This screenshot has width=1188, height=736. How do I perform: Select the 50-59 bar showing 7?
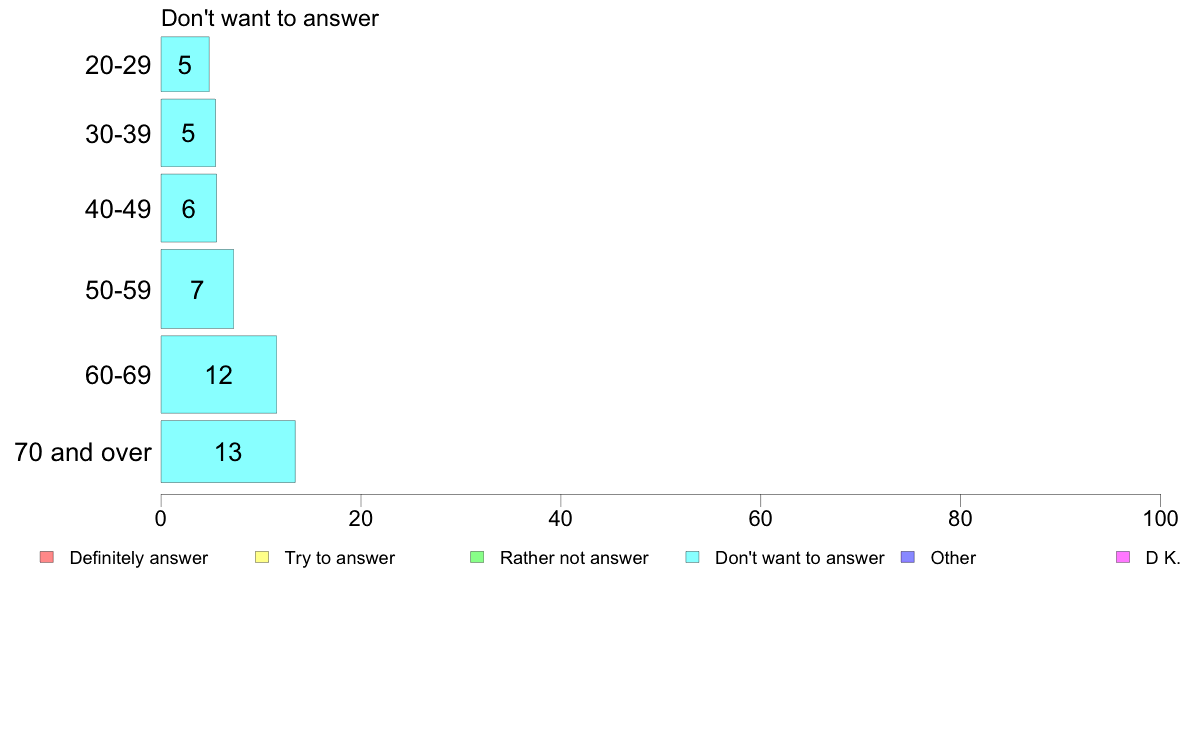click(x=197, y=289)
